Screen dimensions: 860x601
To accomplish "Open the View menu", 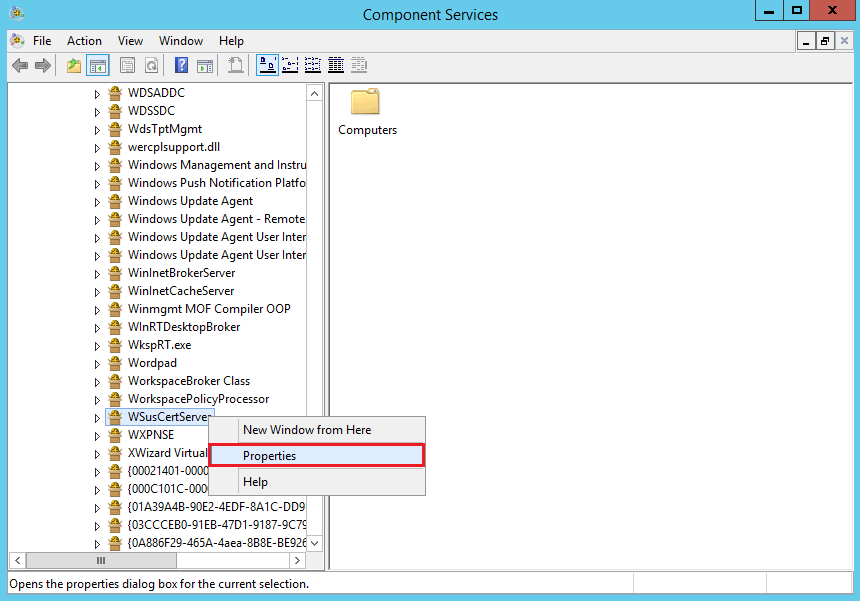I will click(130, 41).
